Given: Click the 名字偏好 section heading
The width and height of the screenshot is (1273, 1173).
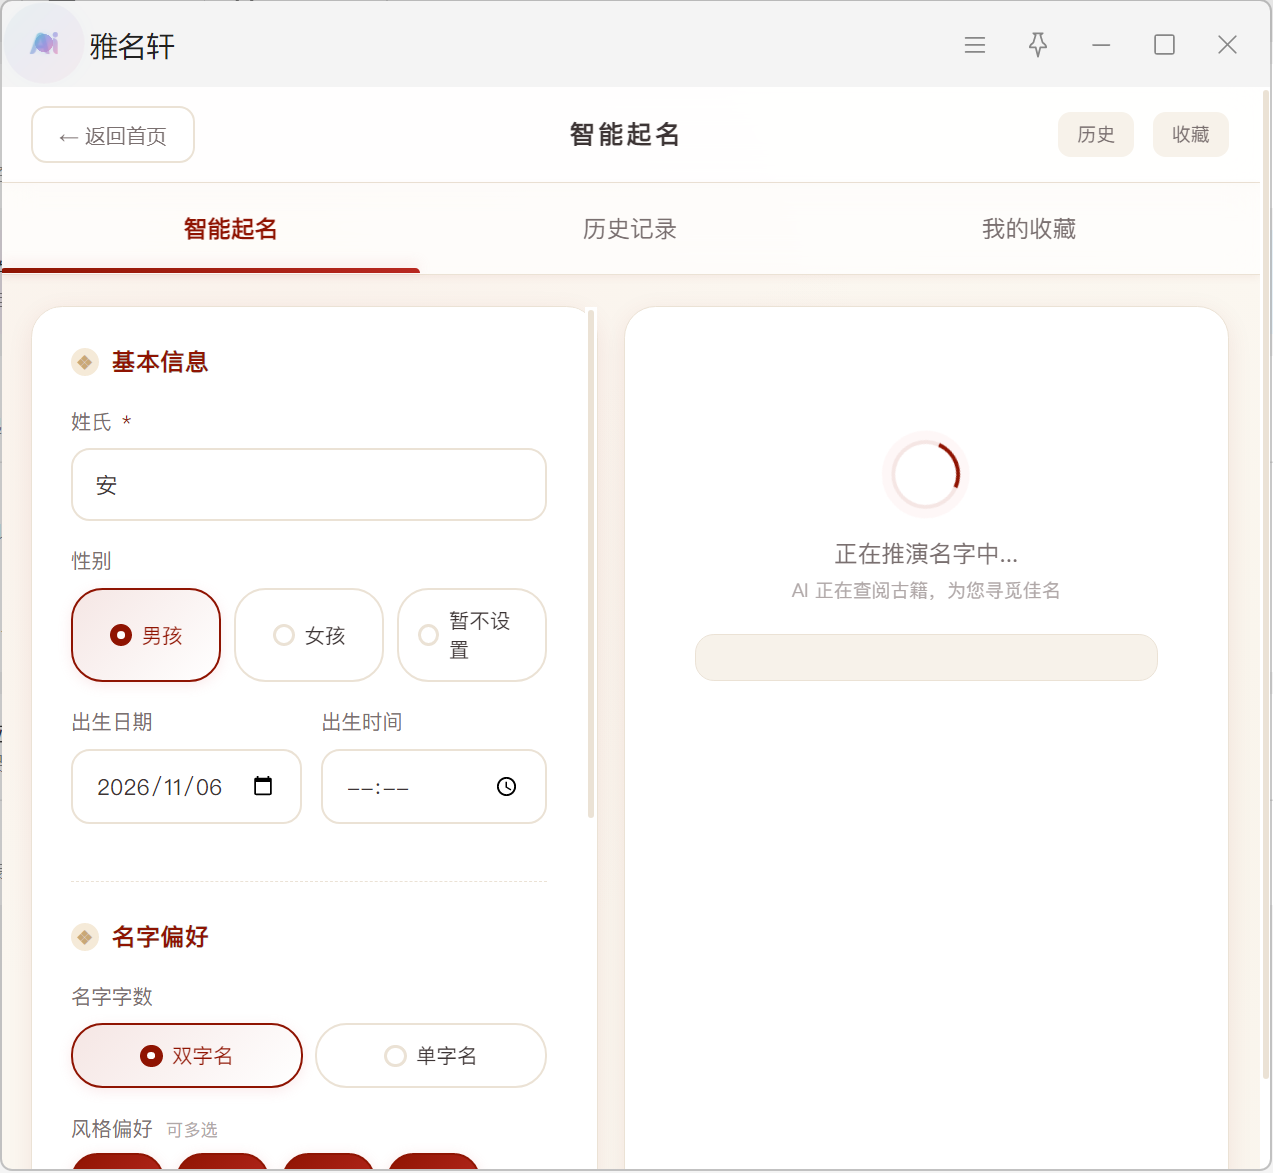Looking at the screenshot, I should tap(160, 937).
